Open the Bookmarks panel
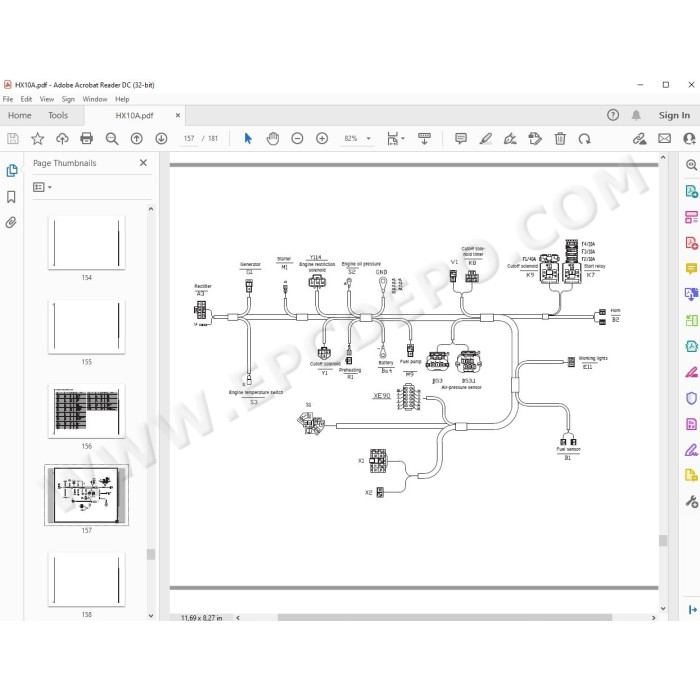This screenshot has height=700, width=700. pos(12,197)
